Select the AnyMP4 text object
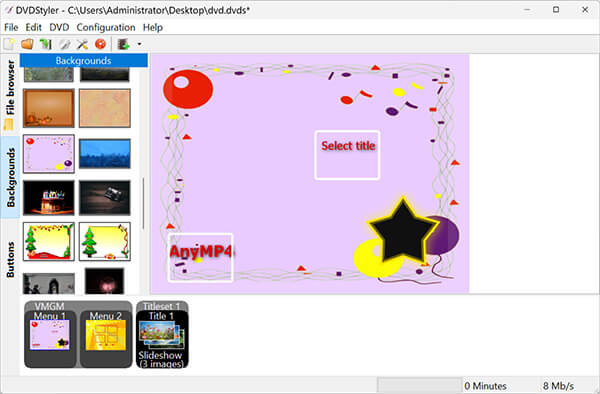Screen dimensions: 600x394 click(201, 257)
